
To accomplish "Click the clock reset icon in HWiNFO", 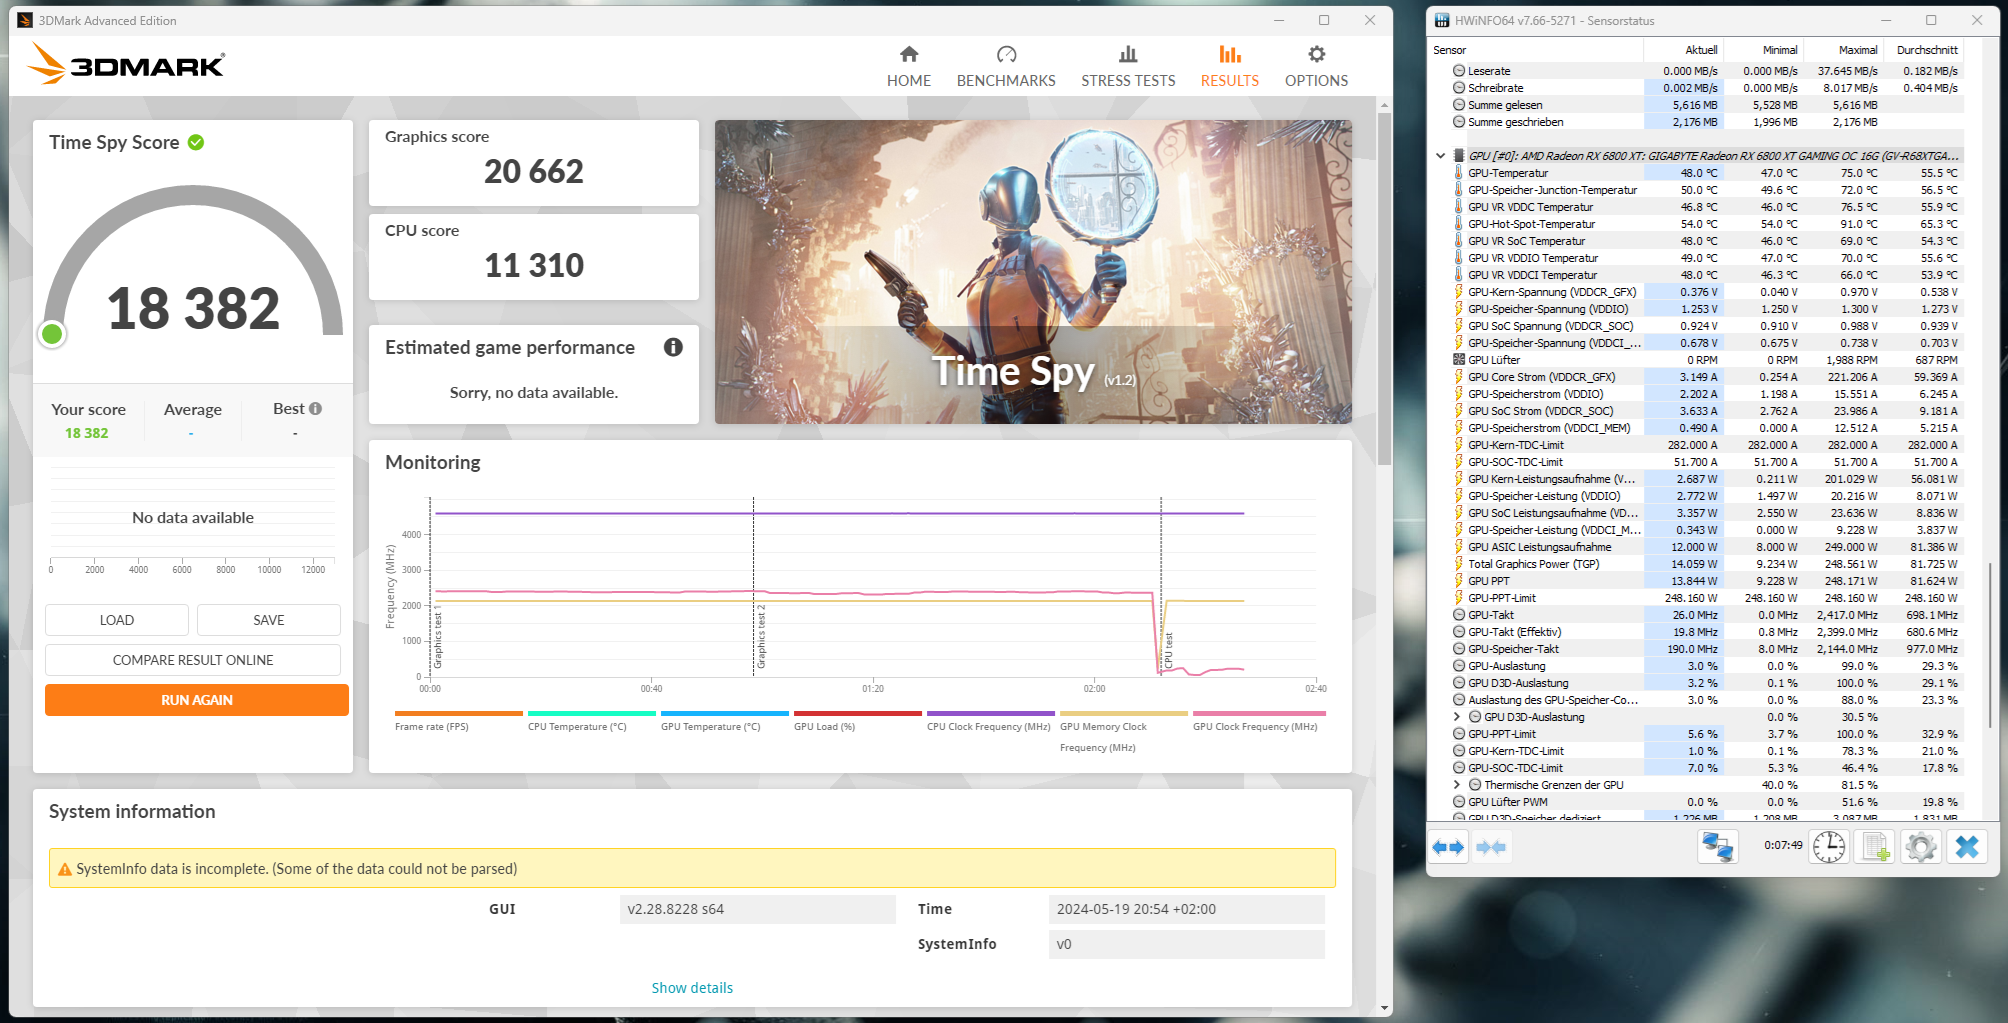I will point(1829,847).
